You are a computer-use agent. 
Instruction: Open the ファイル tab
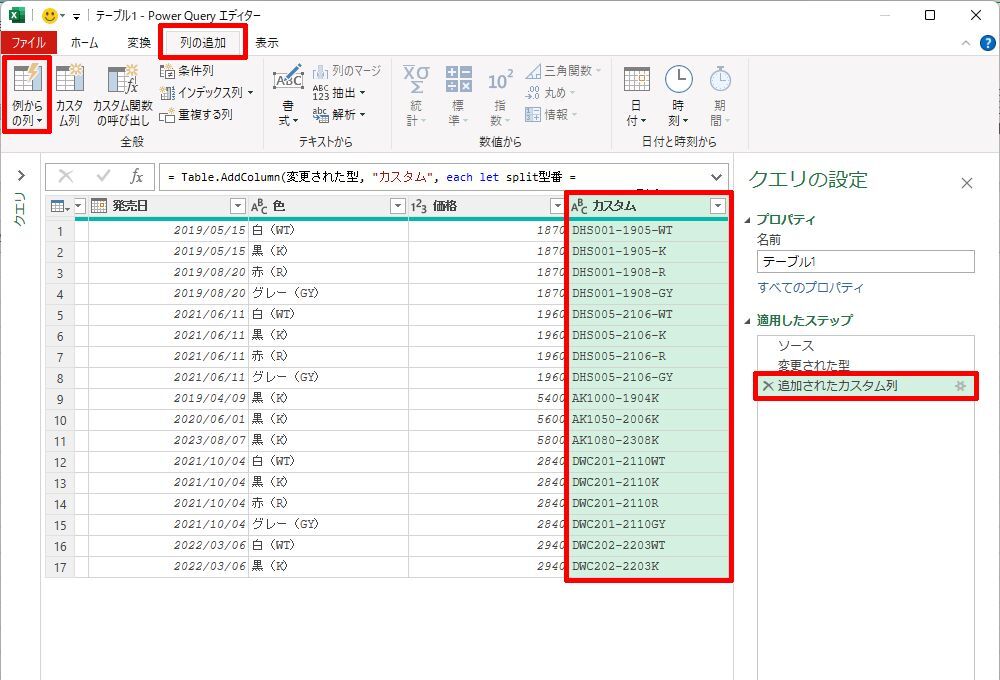28,43
